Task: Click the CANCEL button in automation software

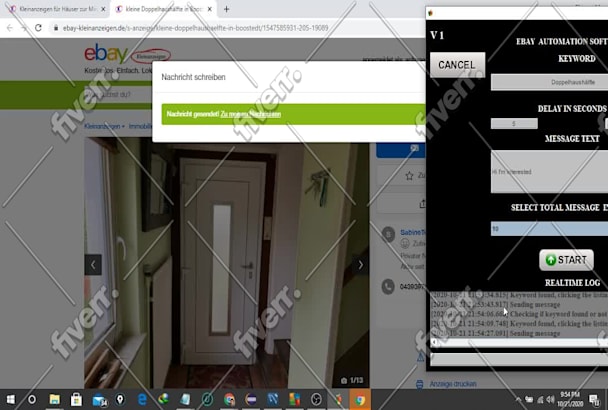Action: [x=457, y=65]
